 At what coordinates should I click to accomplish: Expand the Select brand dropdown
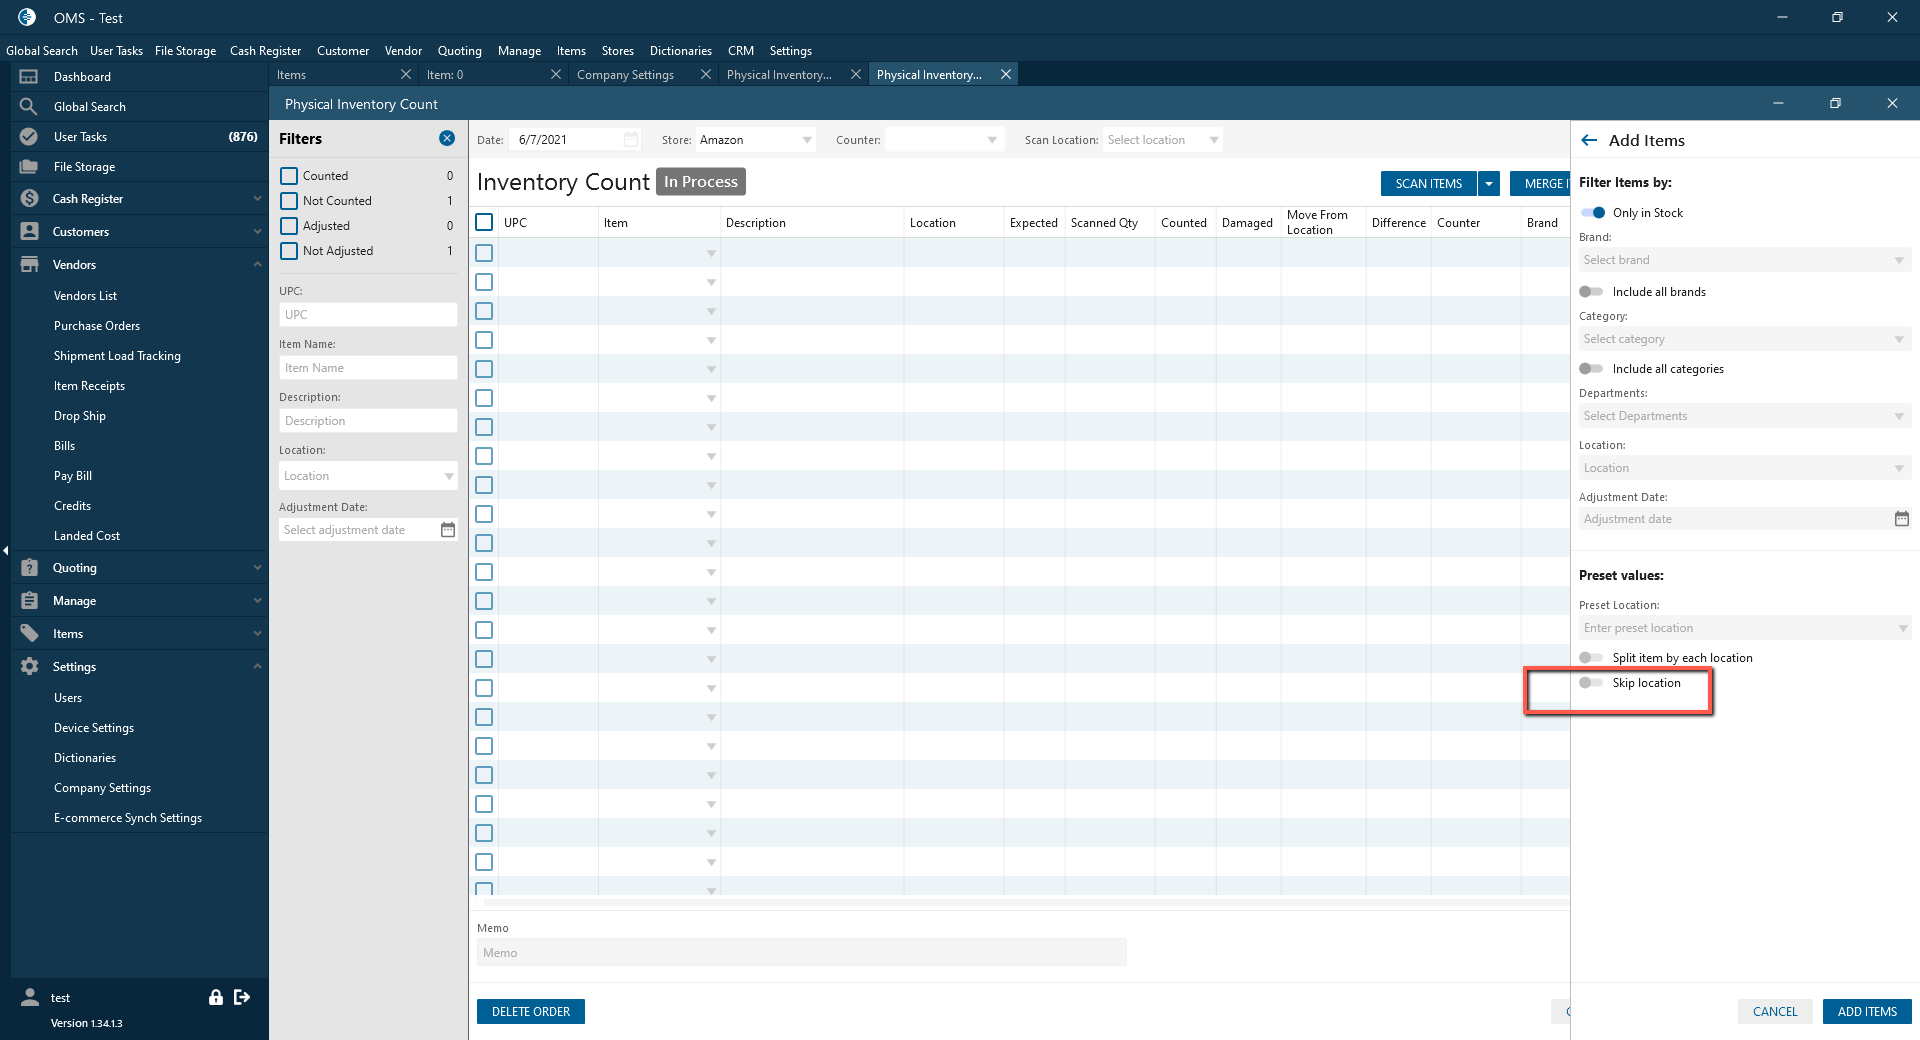tap(1743, 260)
